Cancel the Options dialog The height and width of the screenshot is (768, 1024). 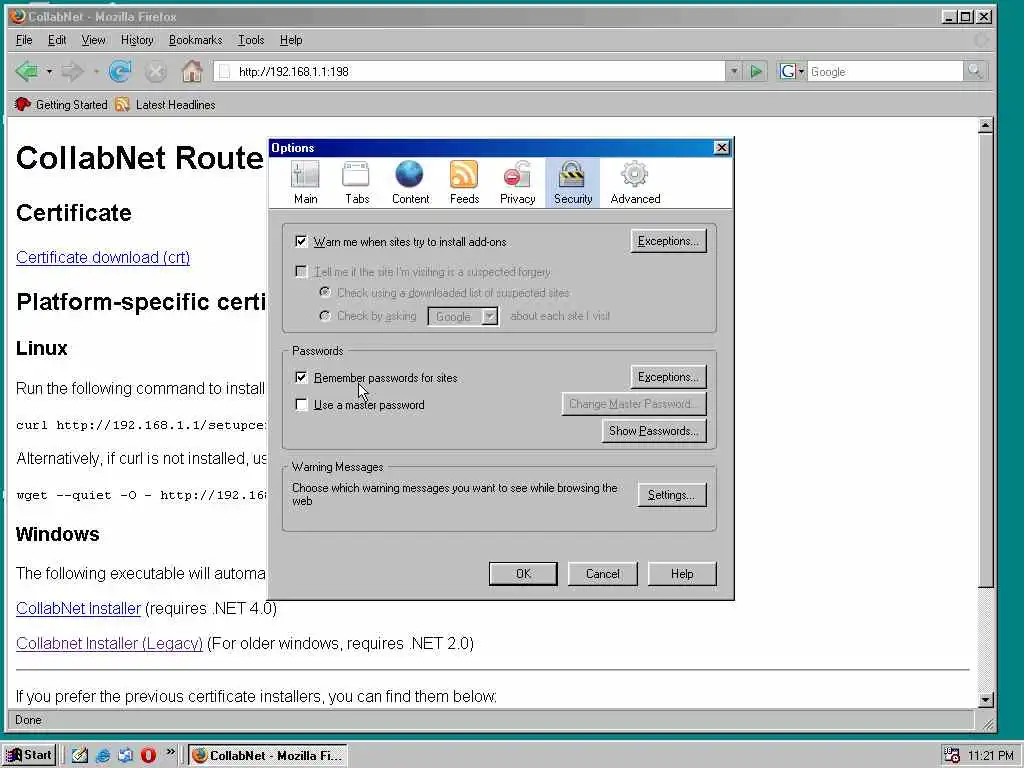click(602, 574)
